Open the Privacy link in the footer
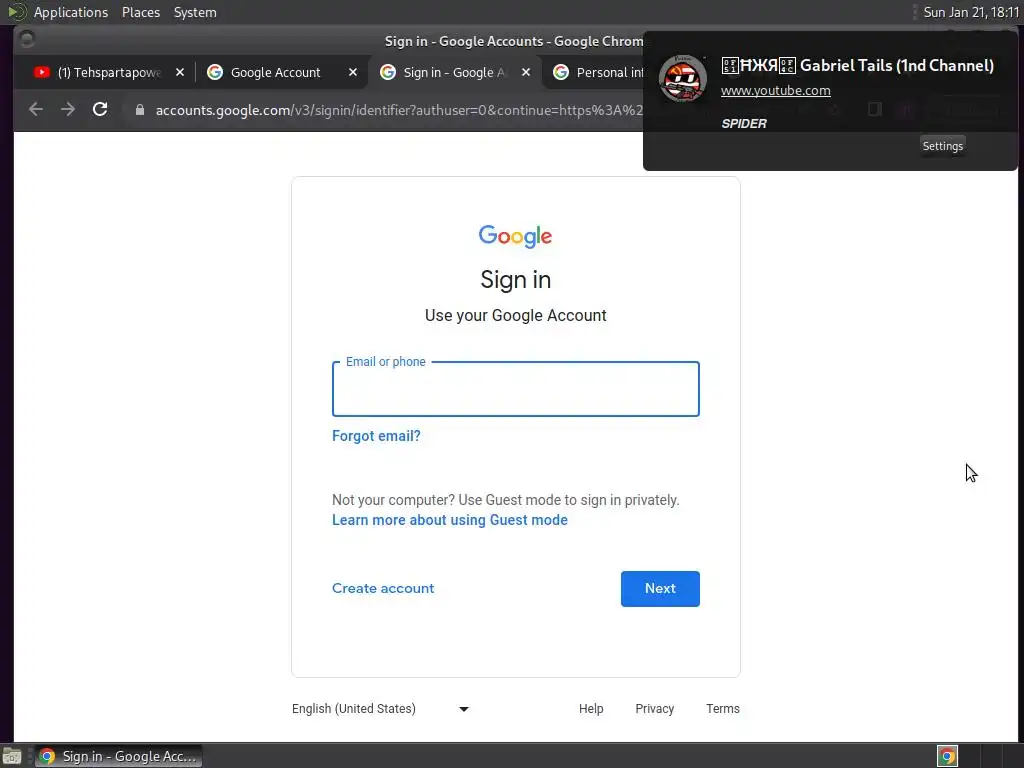1024x768 pixels. coord(654,709)
